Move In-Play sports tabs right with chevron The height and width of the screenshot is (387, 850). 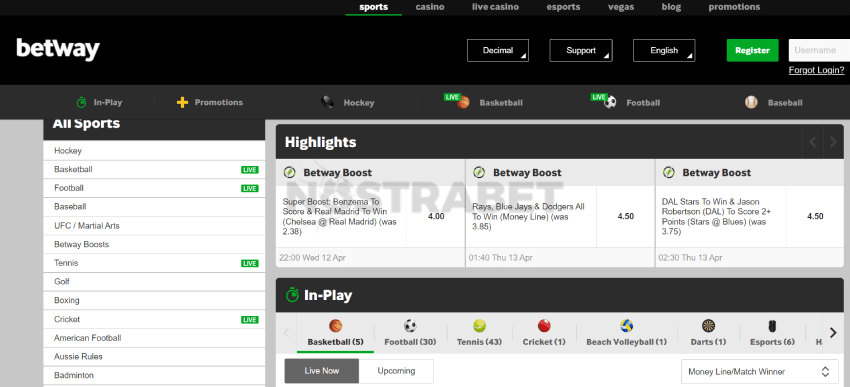(x=833, y=332)
